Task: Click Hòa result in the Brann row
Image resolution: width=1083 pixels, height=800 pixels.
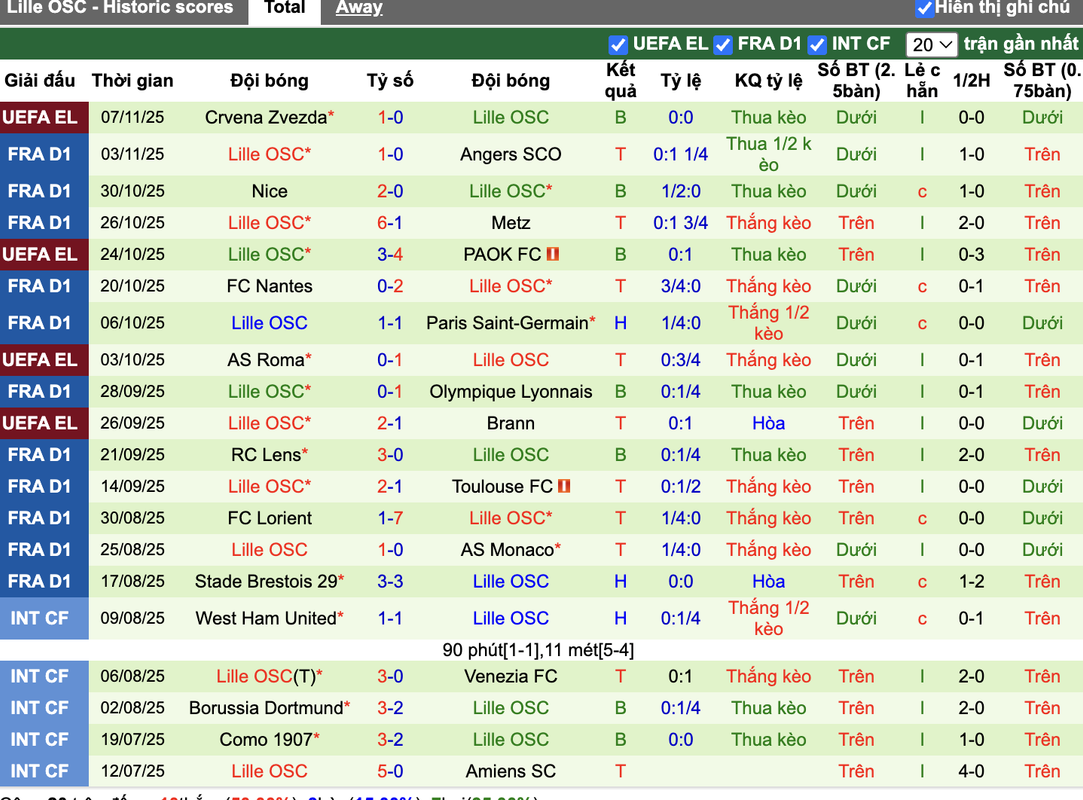Action: [x=768, y=423]
